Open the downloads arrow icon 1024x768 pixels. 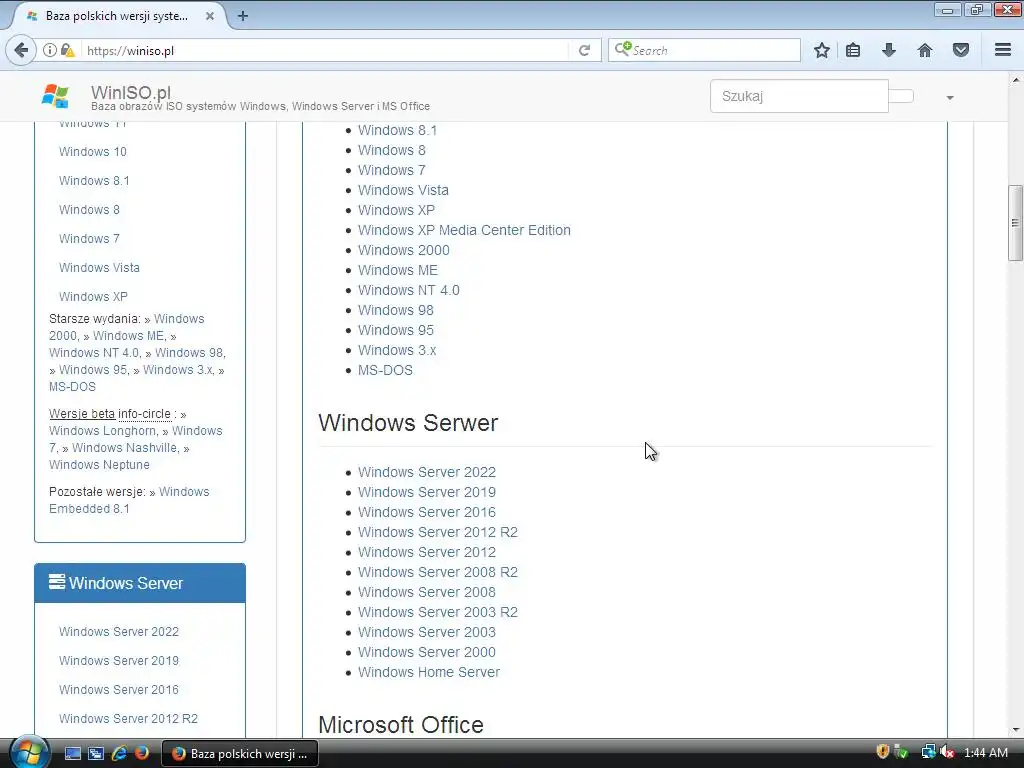pyautogui.click(x=889, y=50)
